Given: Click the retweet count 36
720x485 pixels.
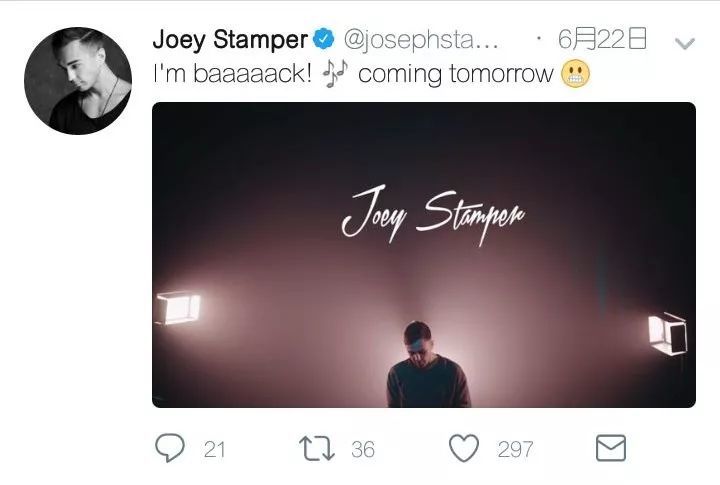Looking at the screenshot, I should [363, 450].
